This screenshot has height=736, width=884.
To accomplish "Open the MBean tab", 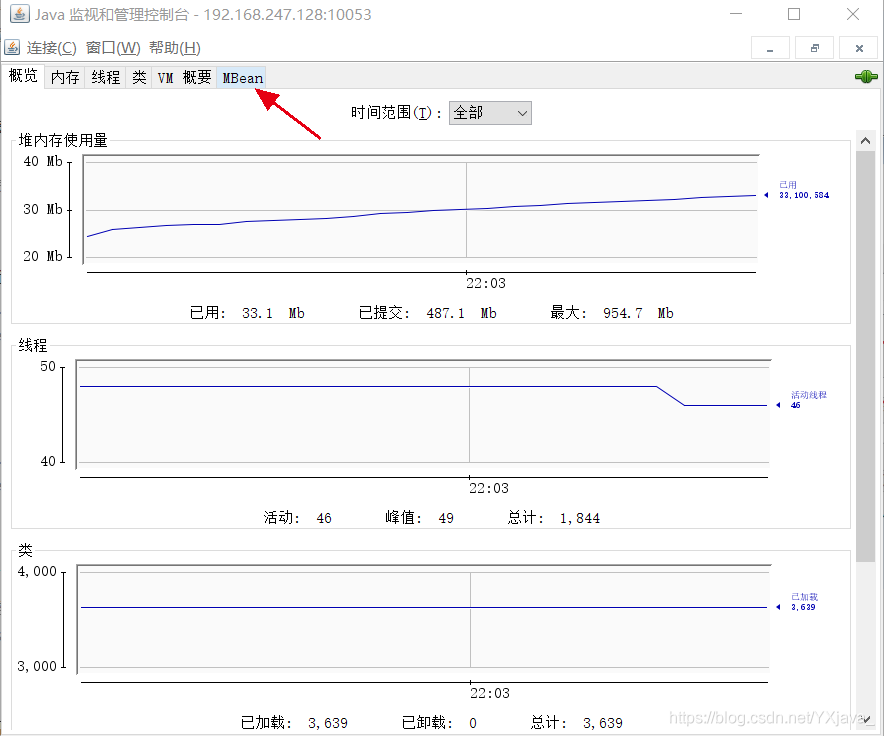I will [x=242, y=77].
